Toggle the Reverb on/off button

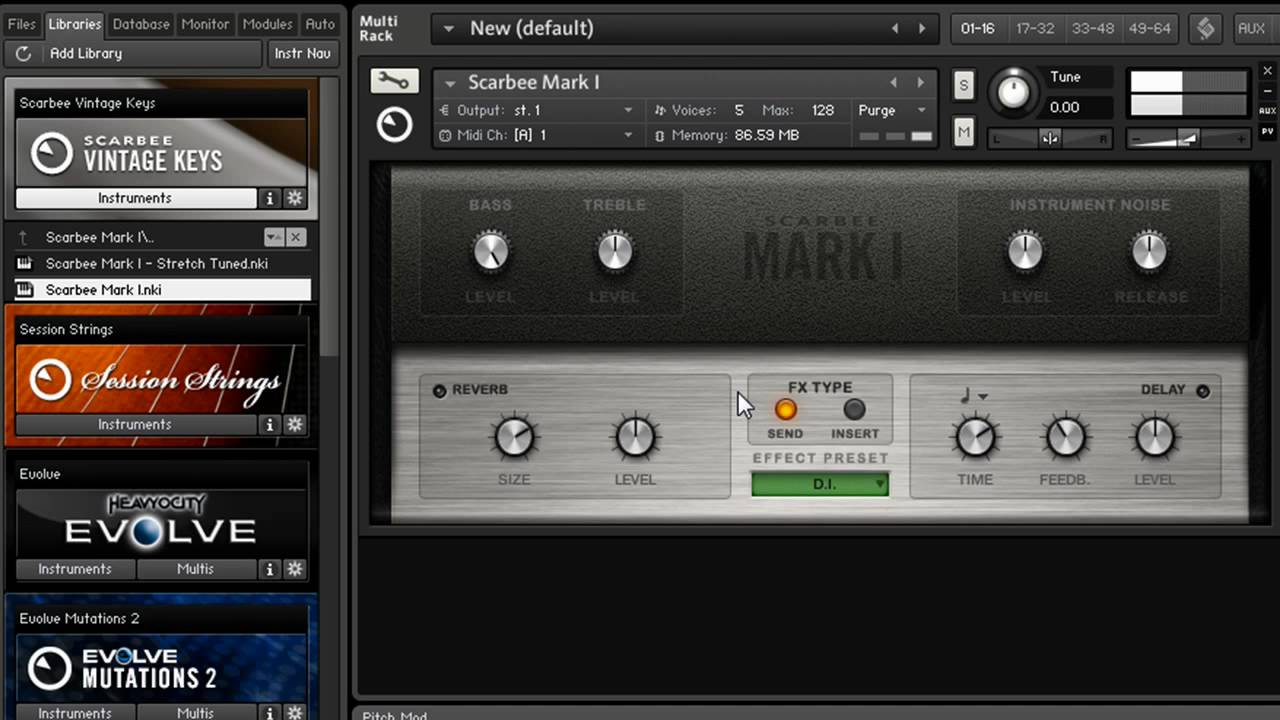point(440,390)
